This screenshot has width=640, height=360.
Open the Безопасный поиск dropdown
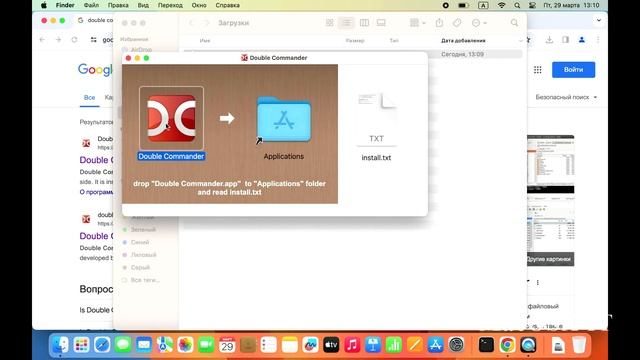tap(566, 97)
